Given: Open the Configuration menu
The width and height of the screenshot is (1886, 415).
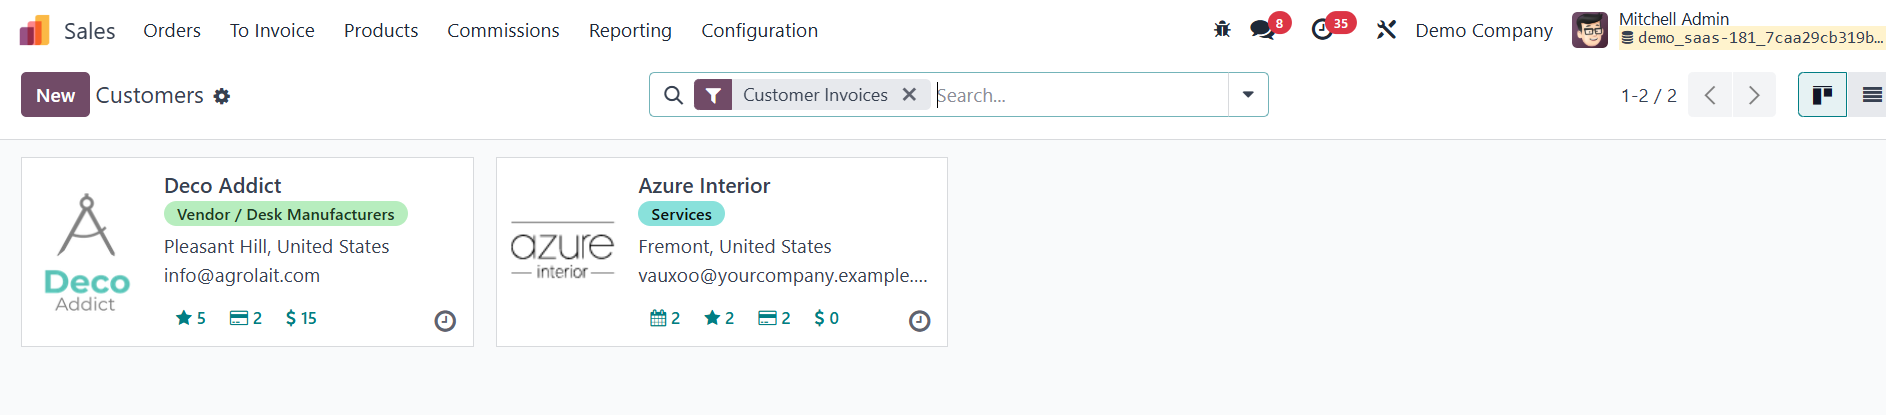Looking at the screenshot, I should point(759,31).
